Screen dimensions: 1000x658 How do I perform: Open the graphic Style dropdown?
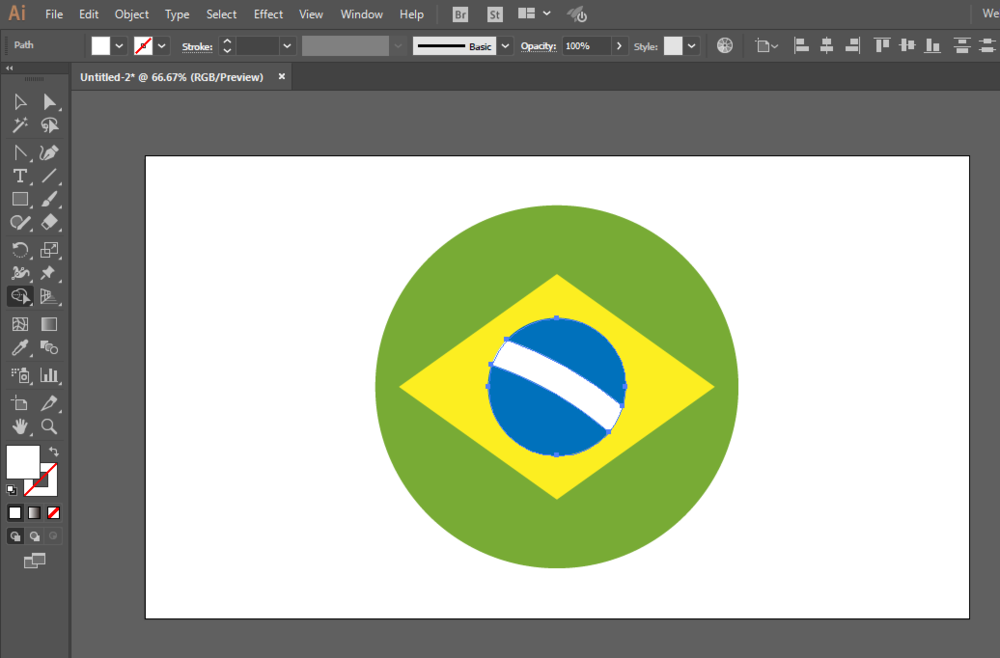coord(691,46)
